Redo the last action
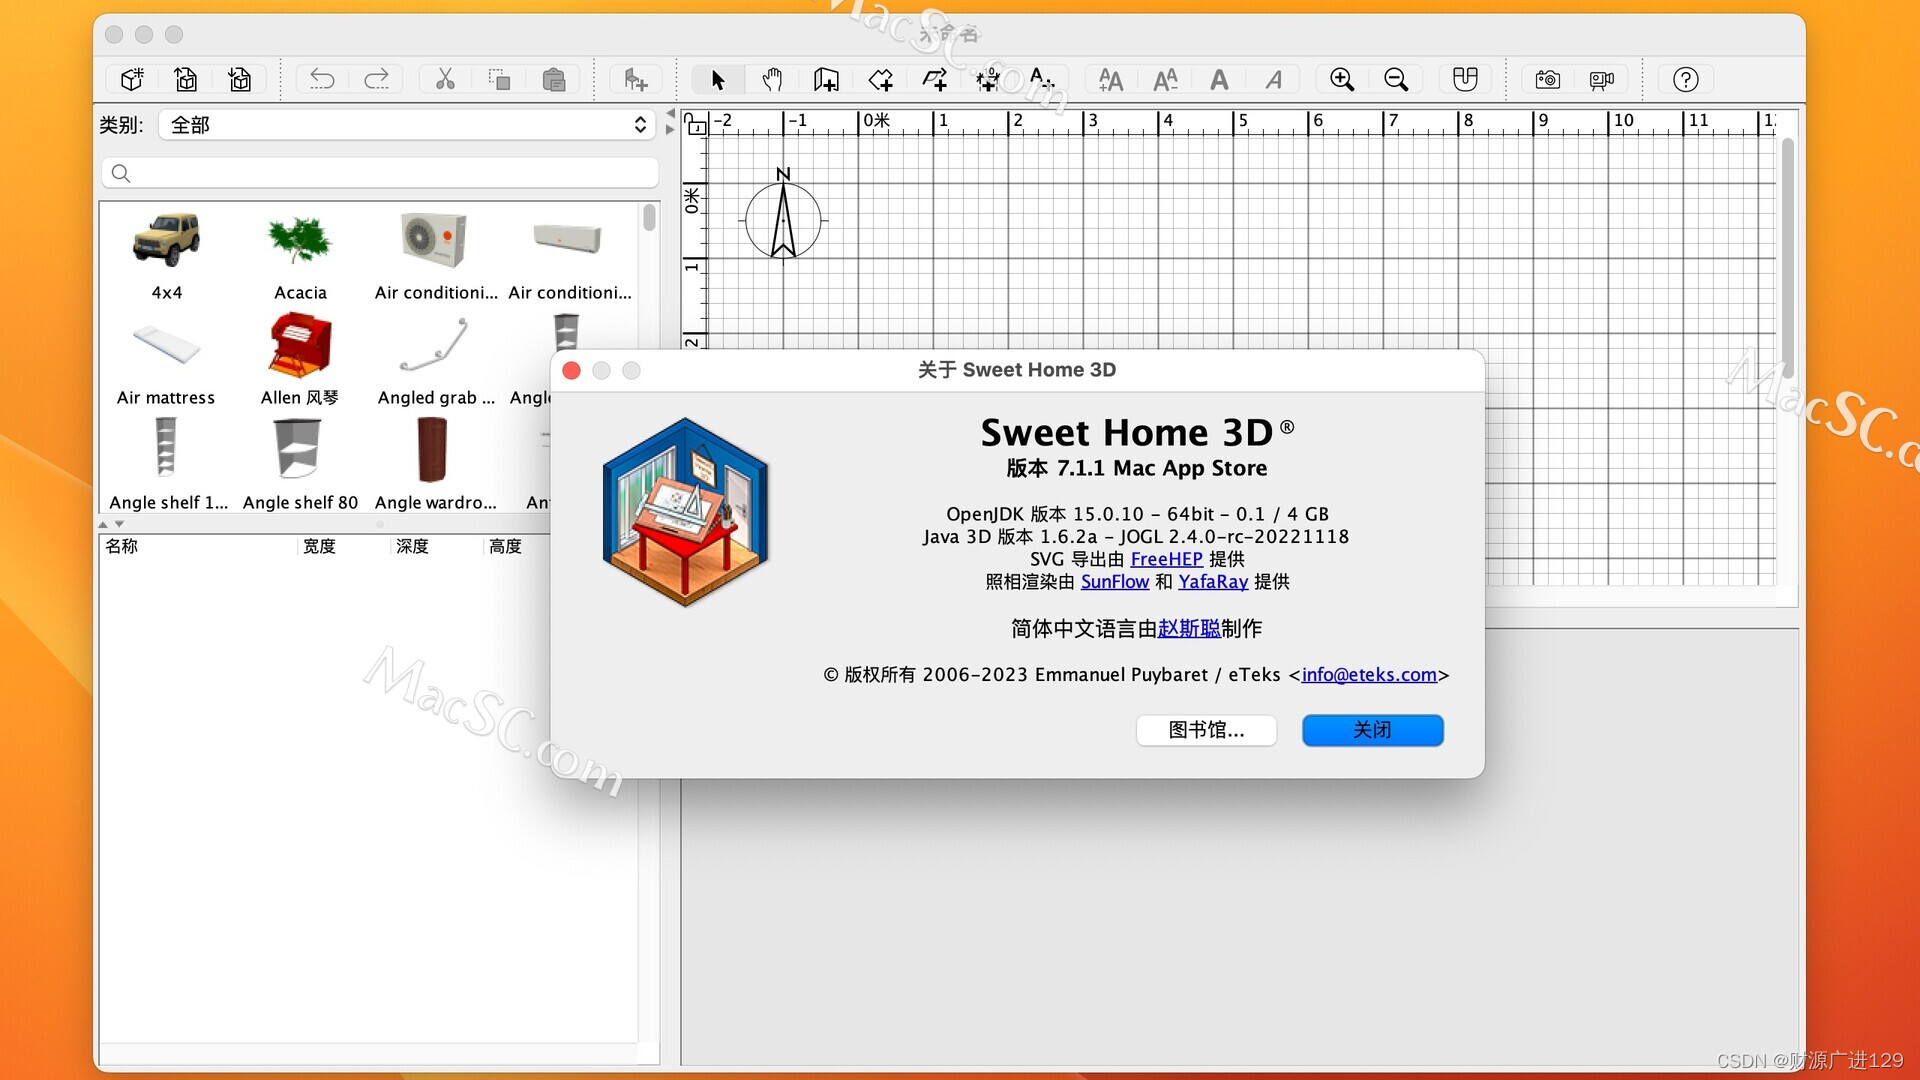Screen dimensions: 1920x1080 click(x=376, y=79)
